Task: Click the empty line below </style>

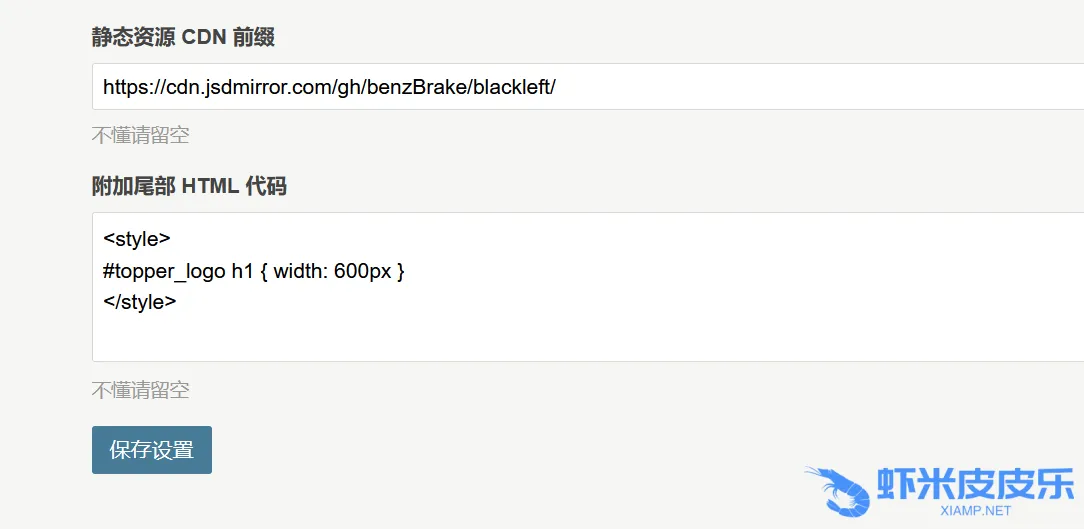Action: 300,334
